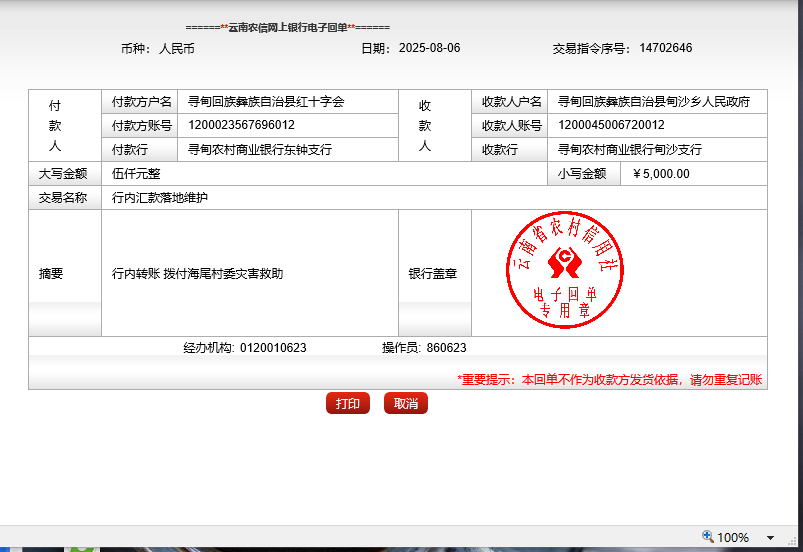The height and width of the screenshot is (552, 803).
Task: Select payee account number 1200045006720012
Action: (x=610, y=125)
